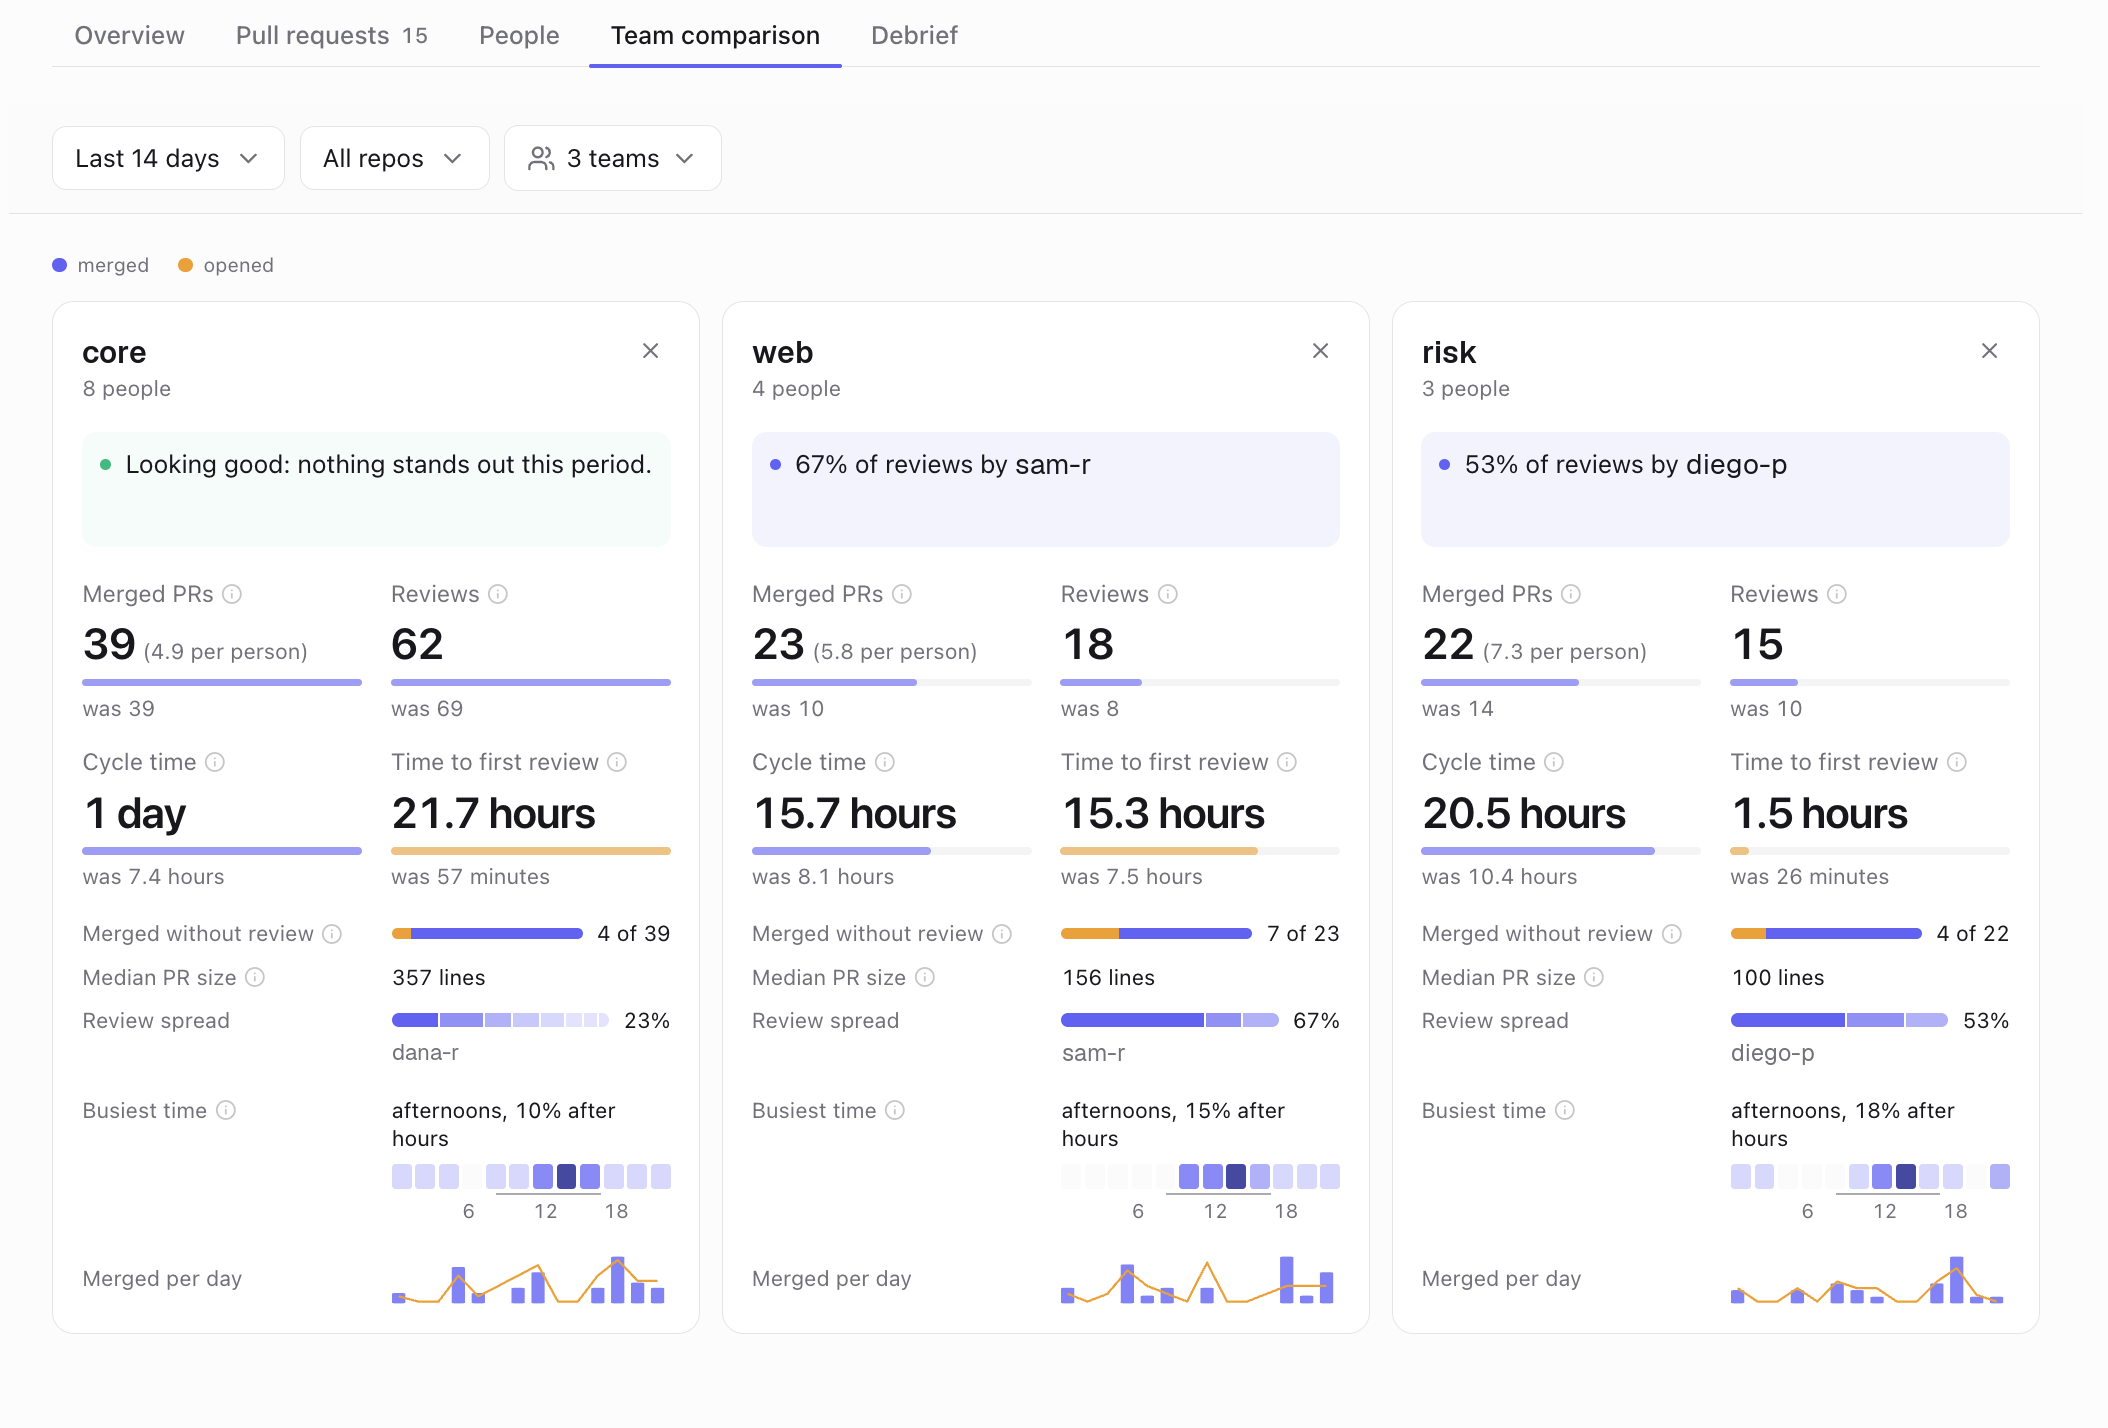
Task: Click info icon next to core Merged PRs
Action: (232, 594)
